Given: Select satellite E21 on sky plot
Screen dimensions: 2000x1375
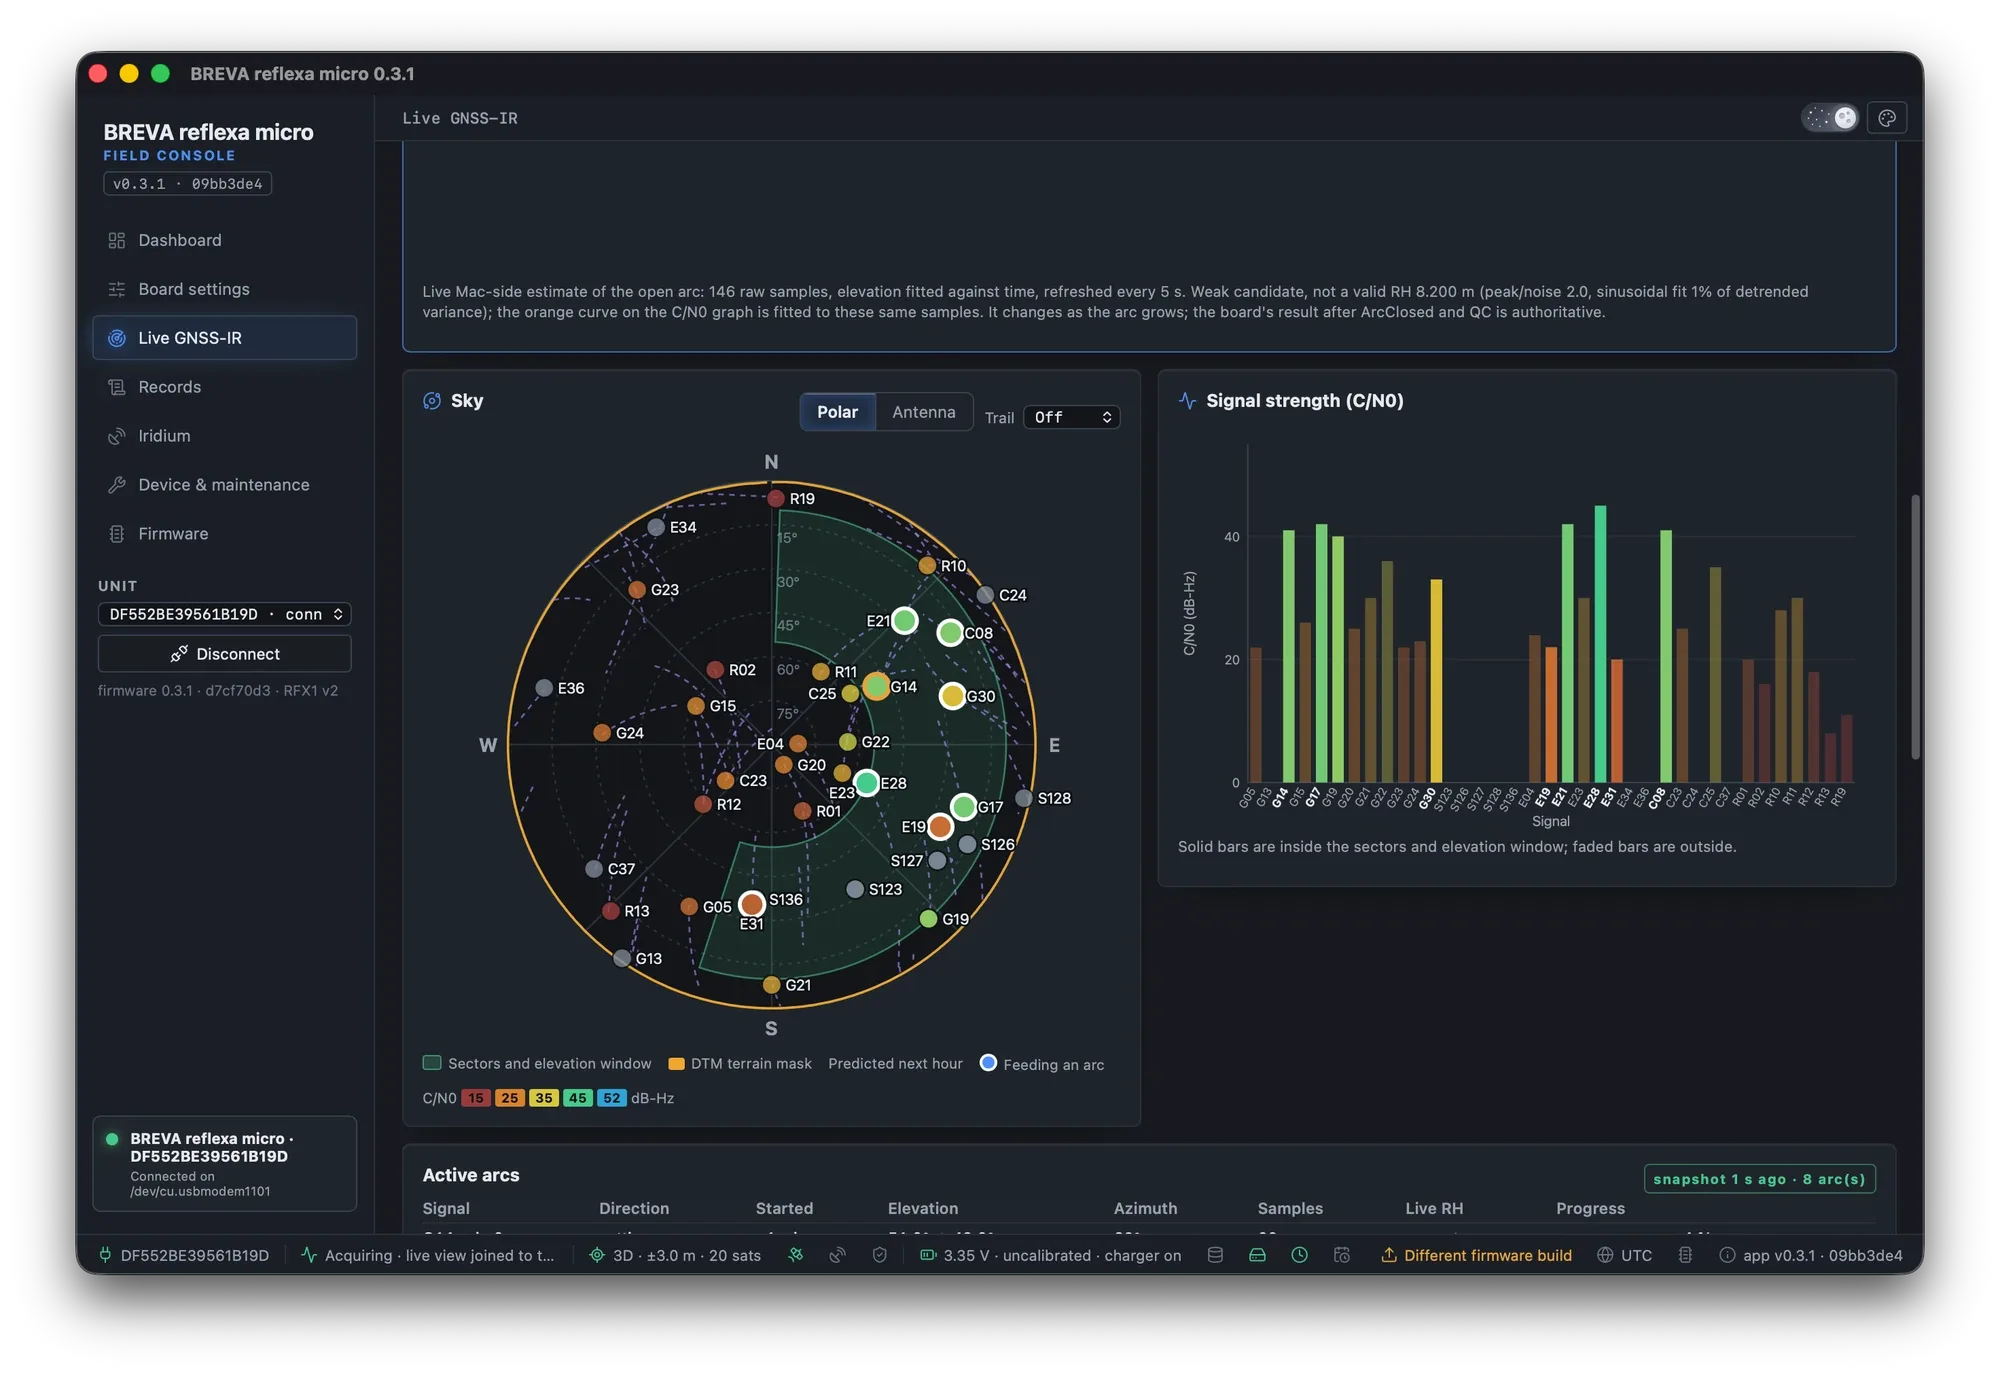Looking at the screenshot, I should (904, 621).
